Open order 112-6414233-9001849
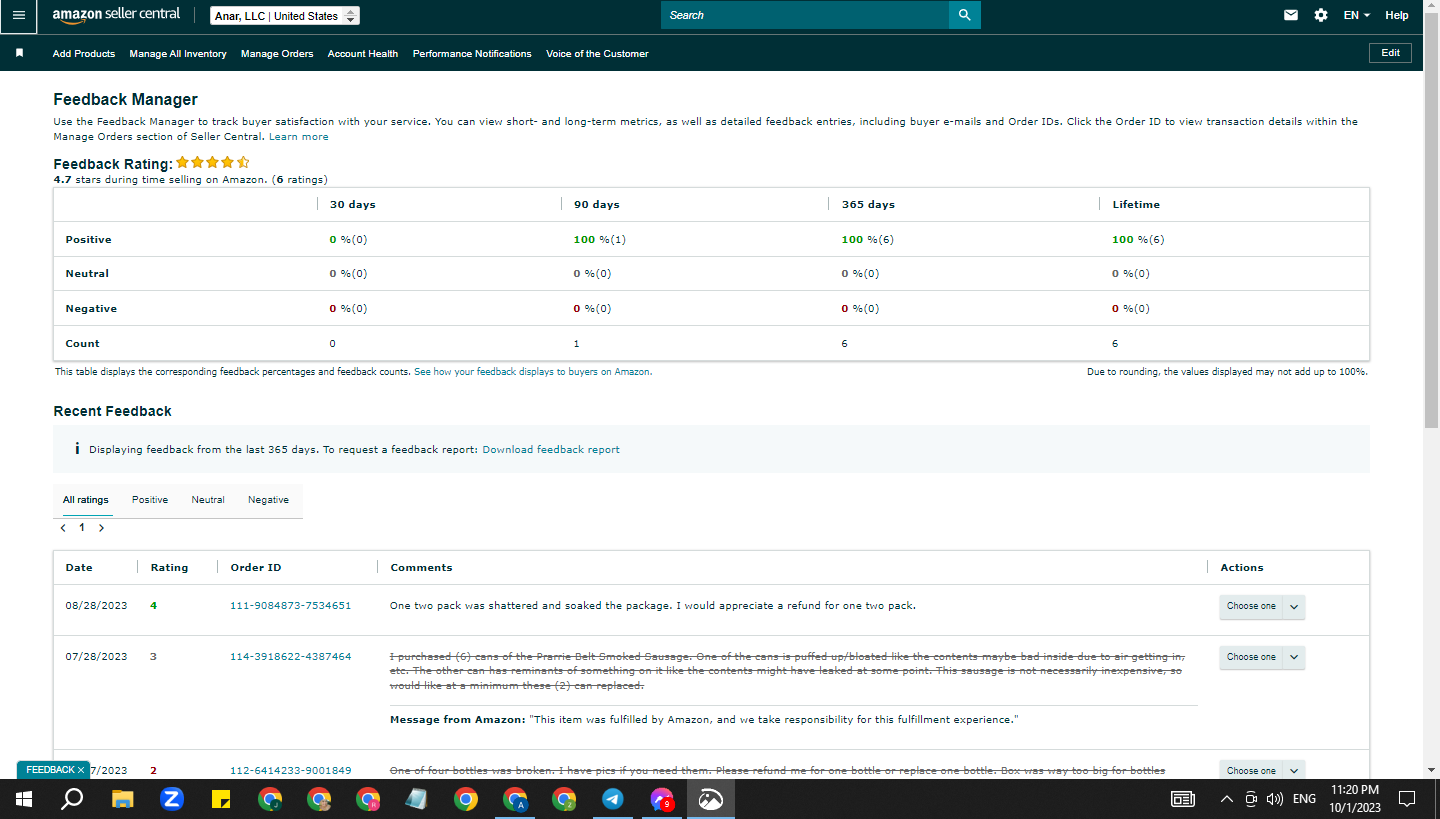The width and height of the screenshot is (1440, 819). [290, 771]
